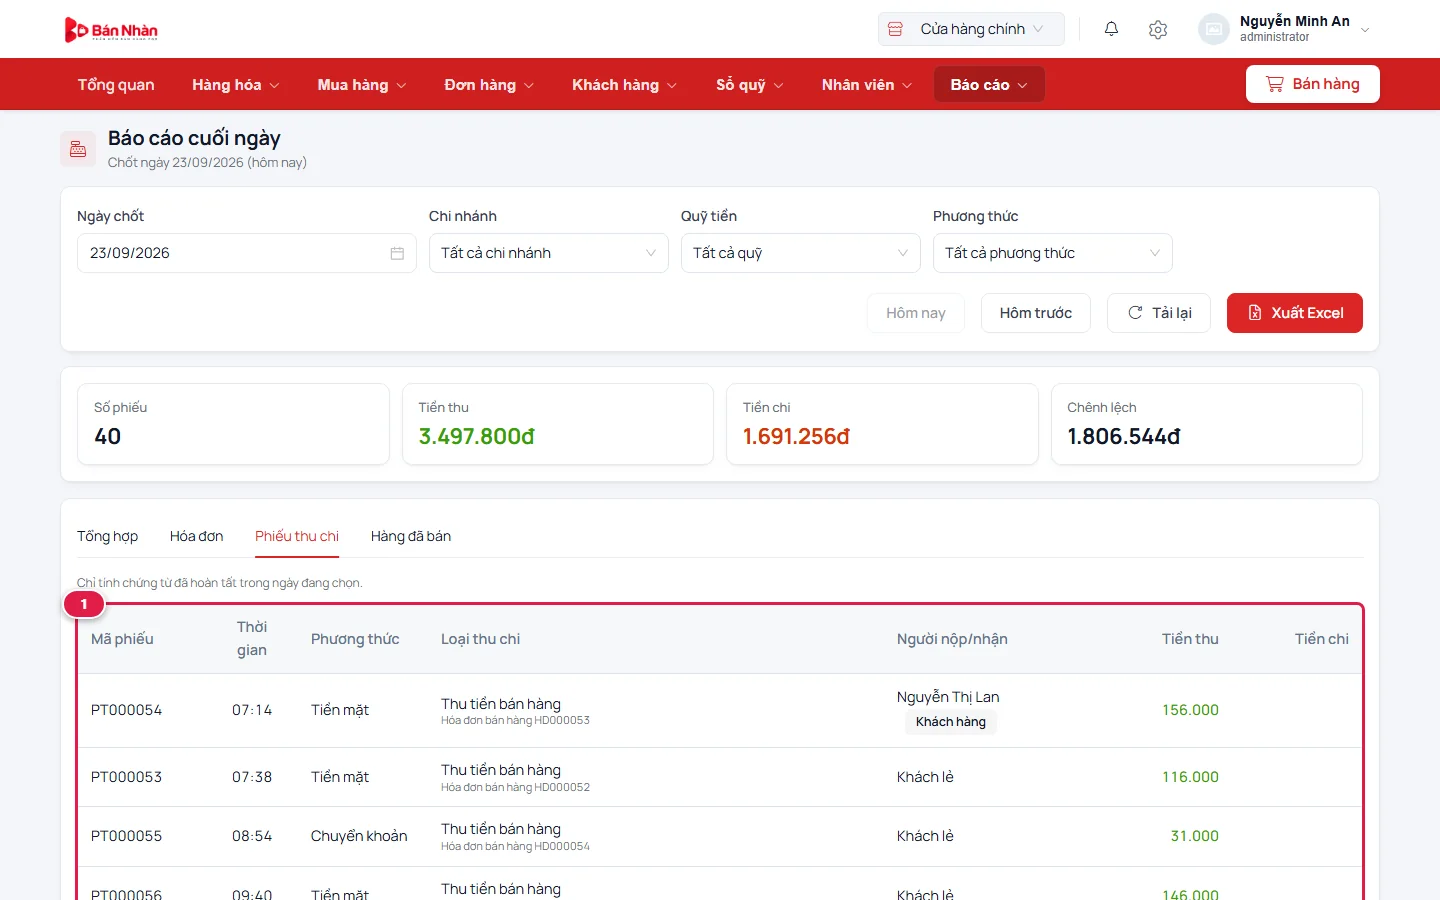
Task: Expand the Đơn hàng menu
Action: (x=489, y=85)
